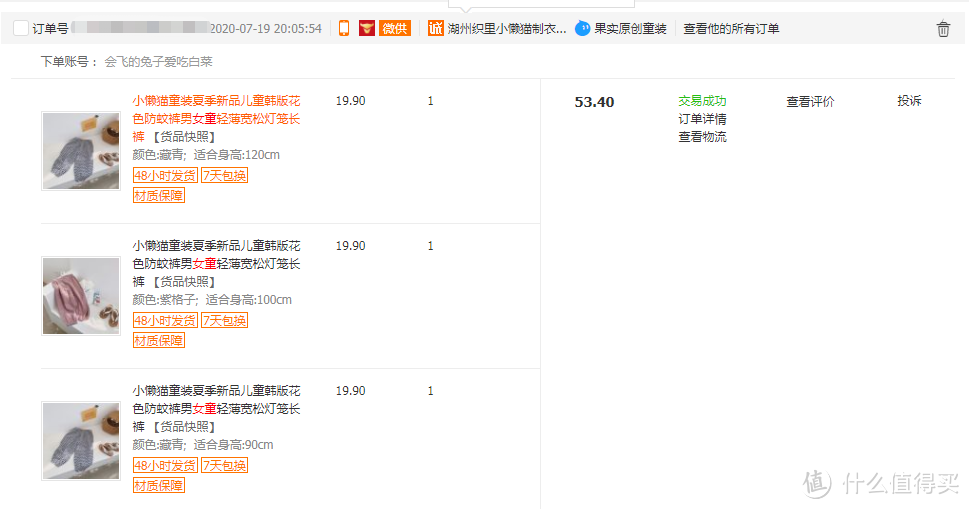Viewport: 969px width, 509px height.
Task: Tick the order selection checkbox
Action: (20, 28)
